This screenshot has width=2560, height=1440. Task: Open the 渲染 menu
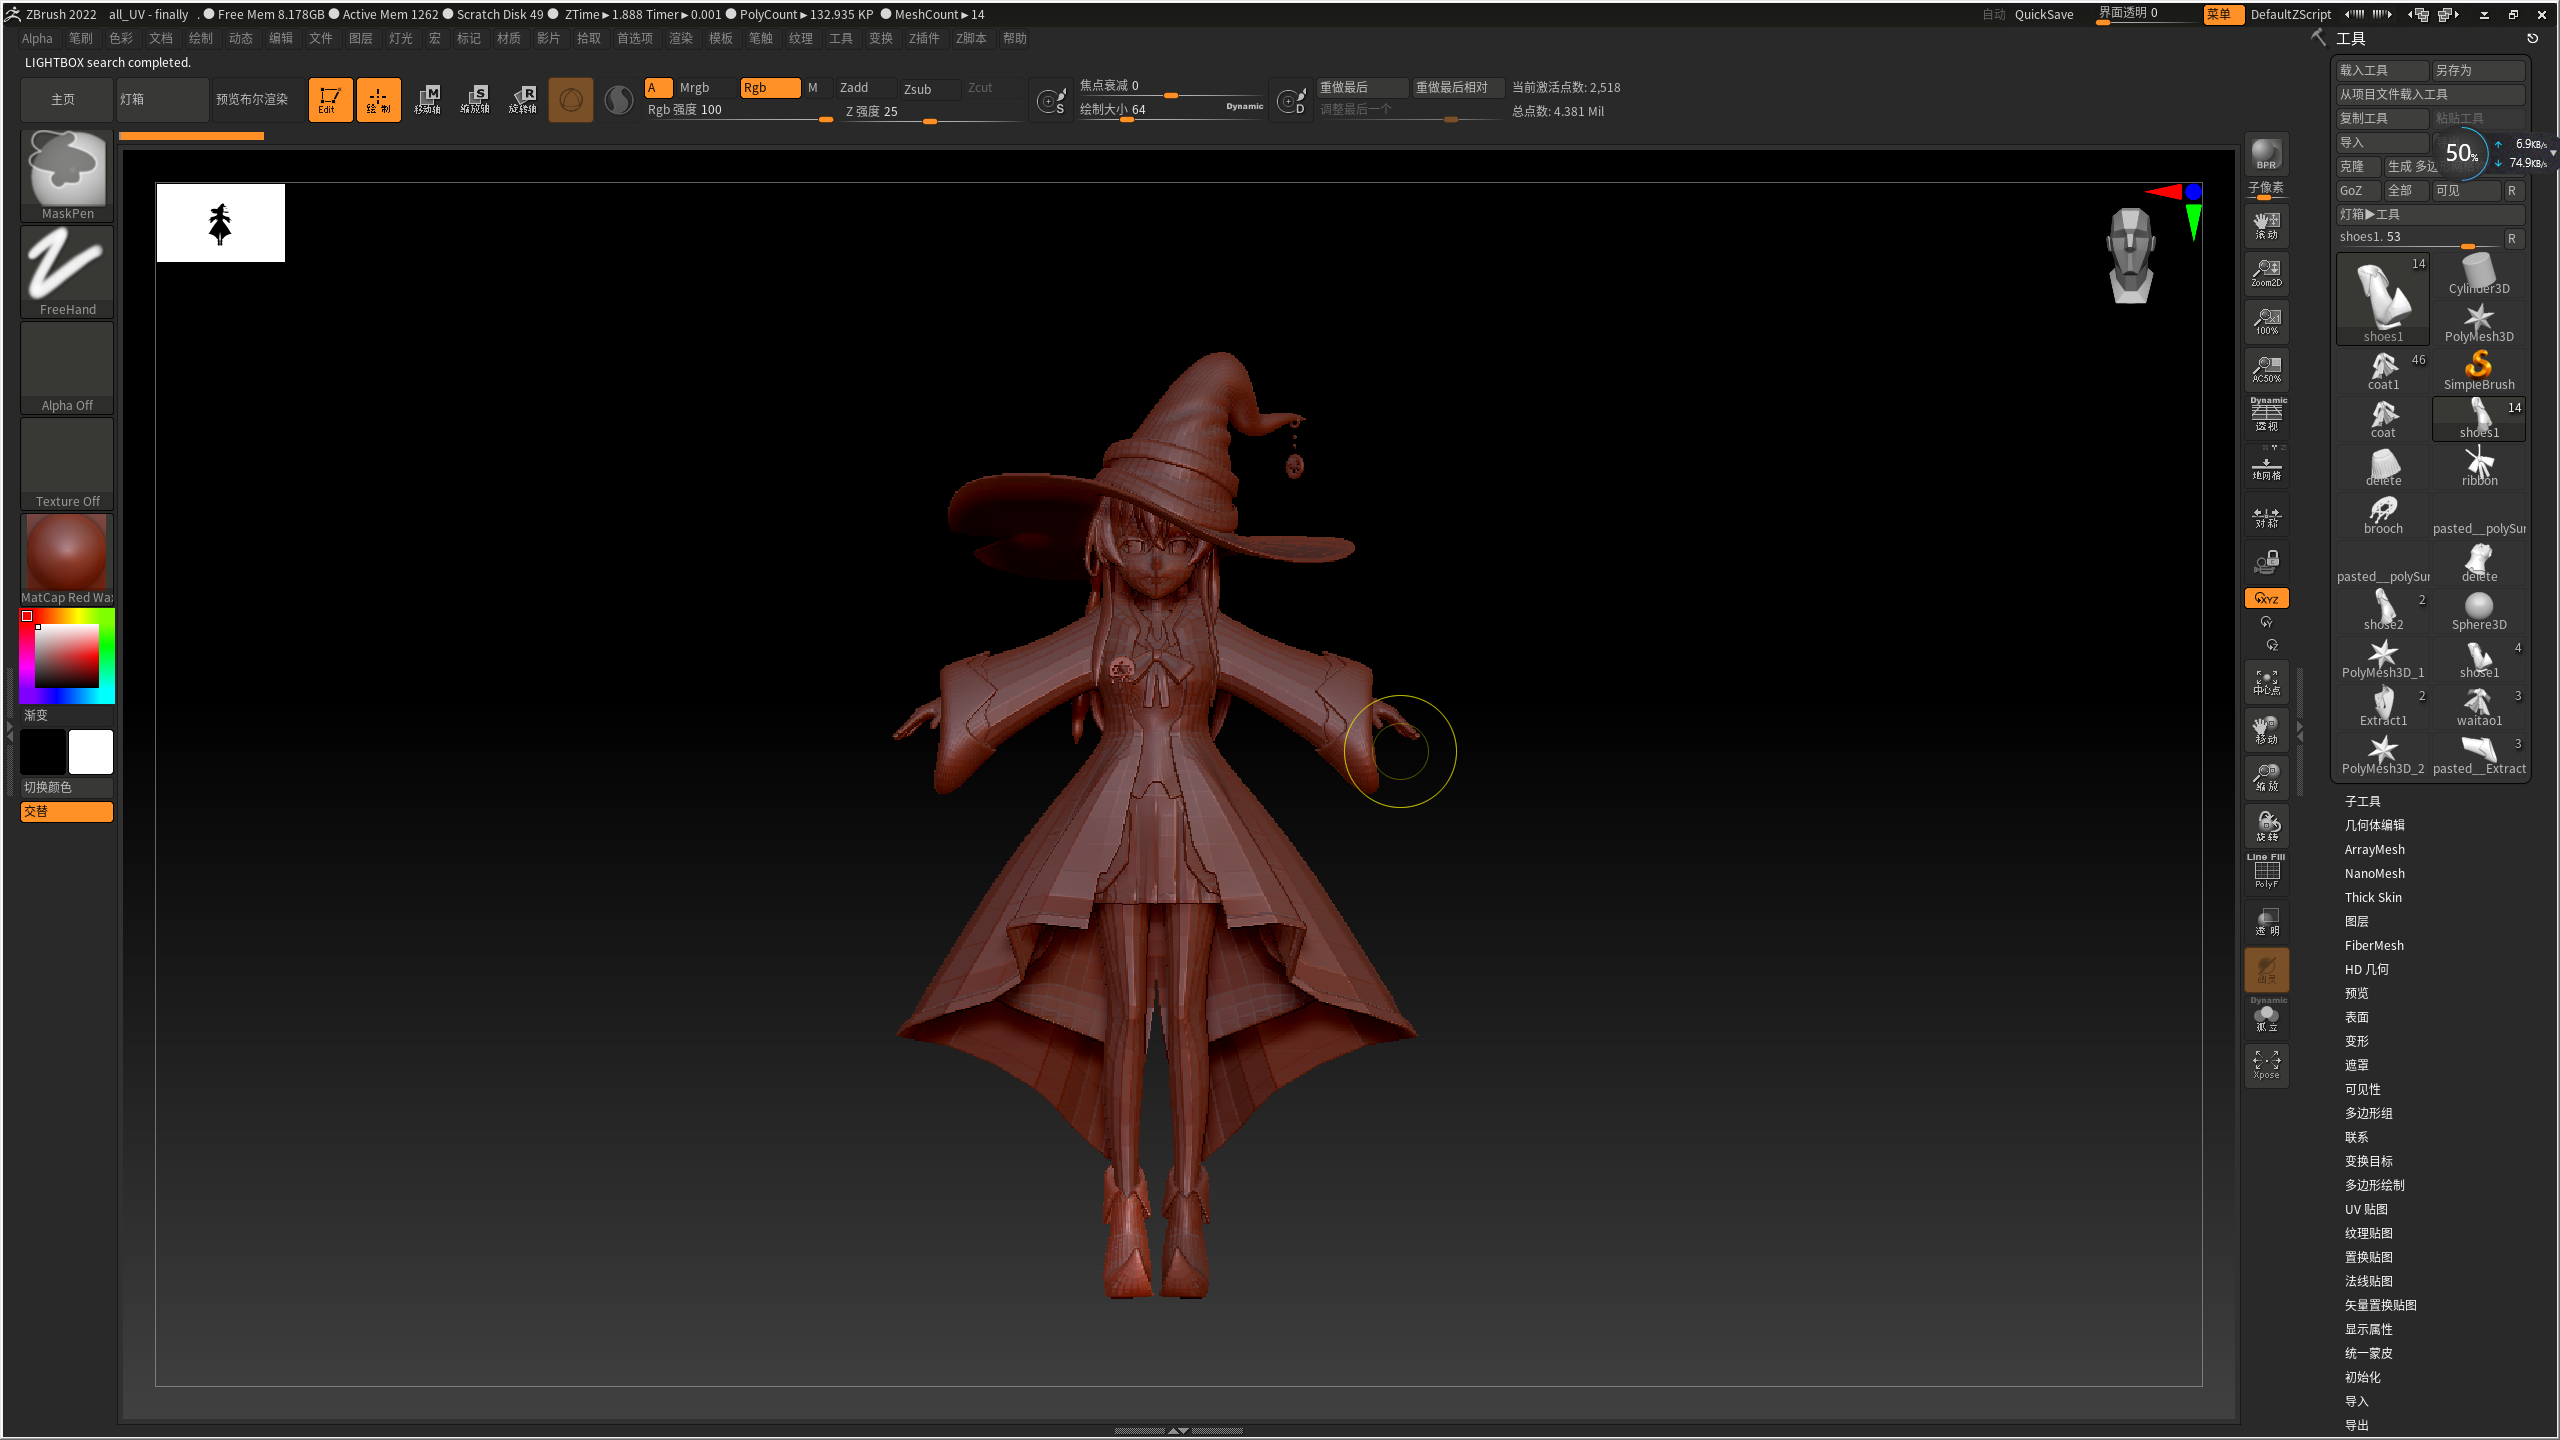pos(680,38)
